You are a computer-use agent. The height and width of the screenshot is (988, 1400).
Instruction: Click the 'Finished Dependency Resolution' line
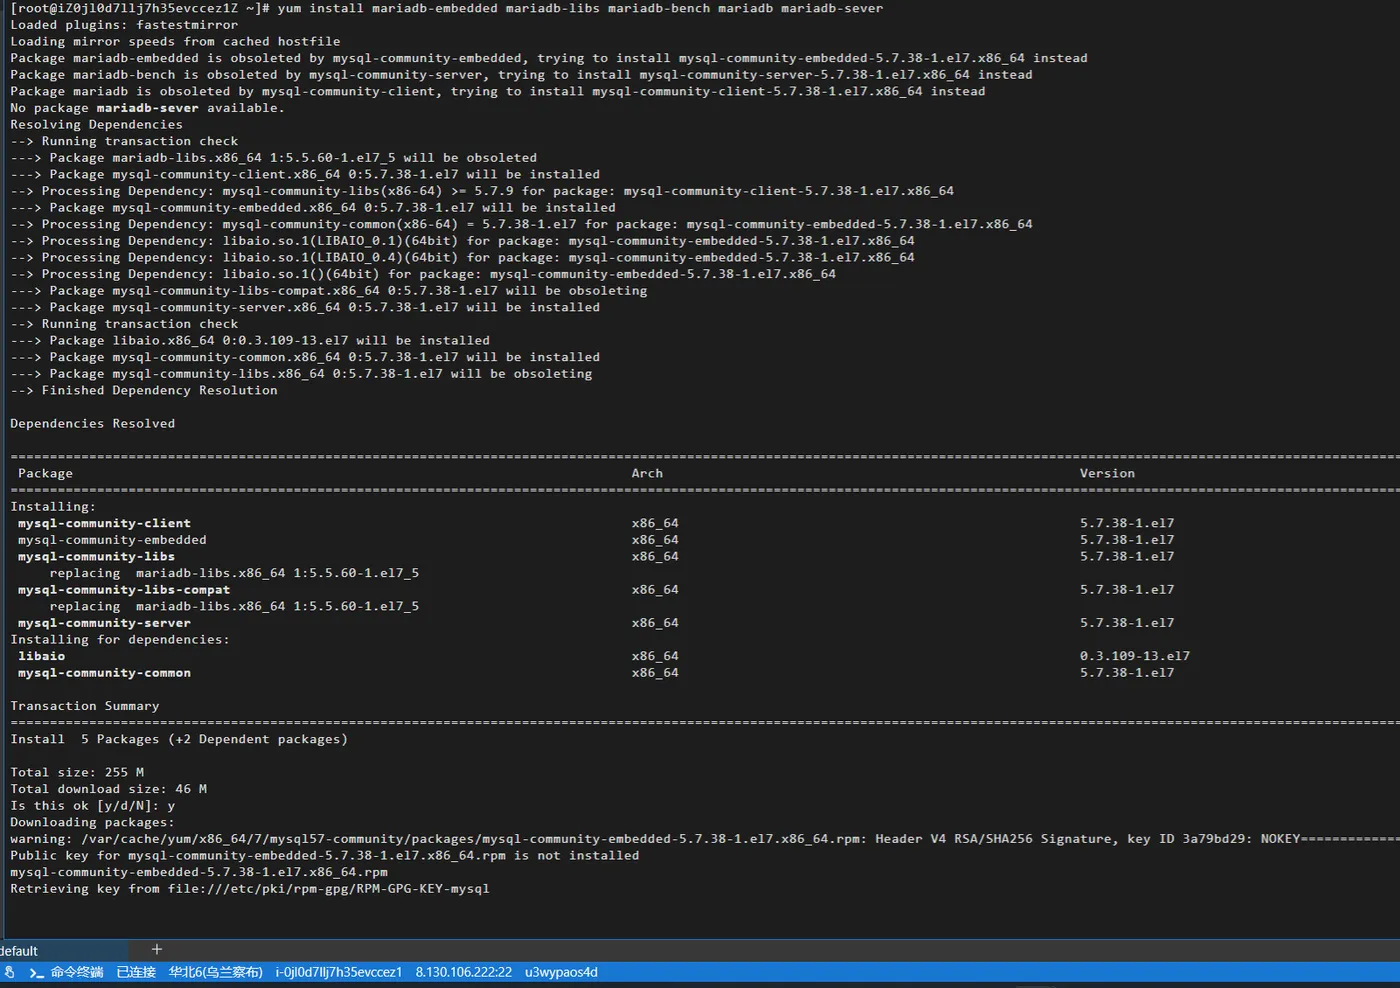click(144, 391)
